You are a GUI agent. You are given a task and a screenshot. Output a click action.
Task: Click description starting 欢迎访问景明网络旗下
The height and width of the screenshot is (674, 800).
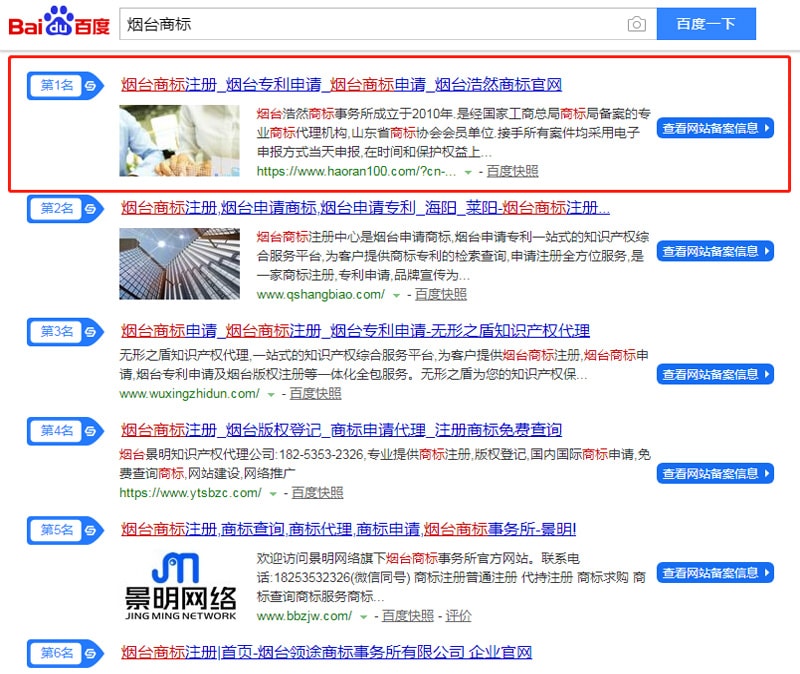tap(451, 578)
